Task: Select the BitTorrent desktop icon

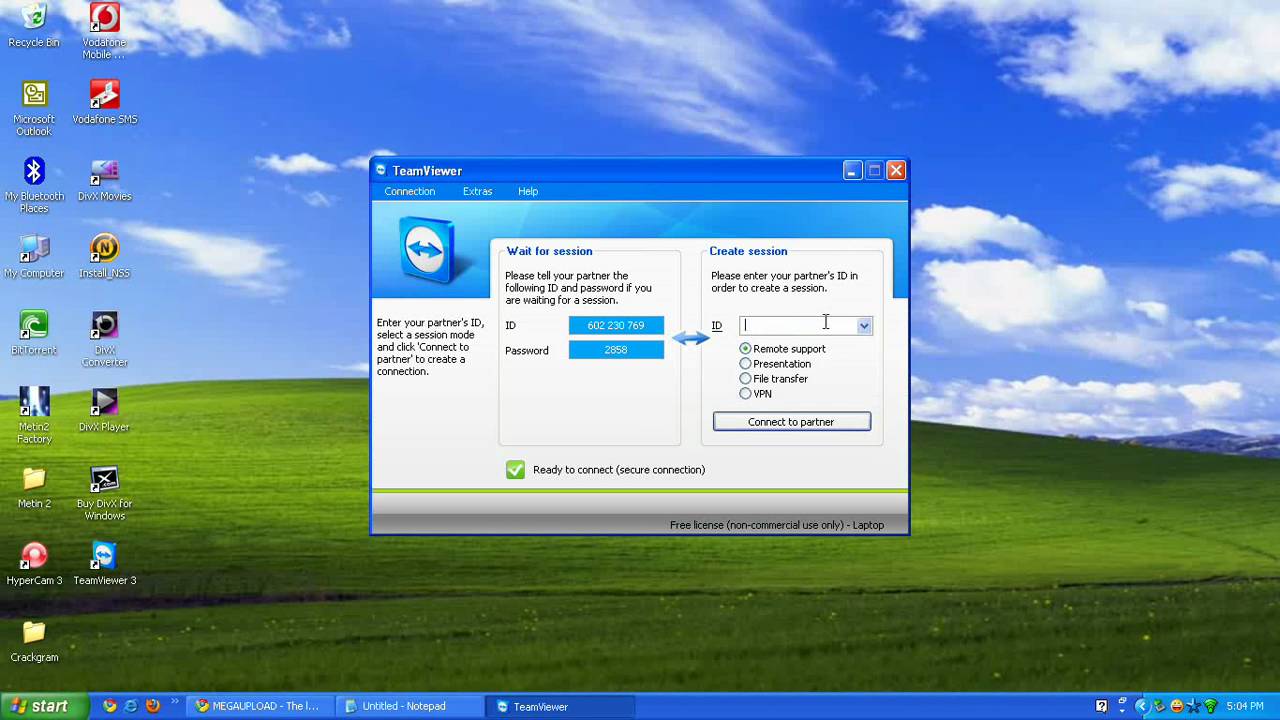Action: (x=34, y=334)
